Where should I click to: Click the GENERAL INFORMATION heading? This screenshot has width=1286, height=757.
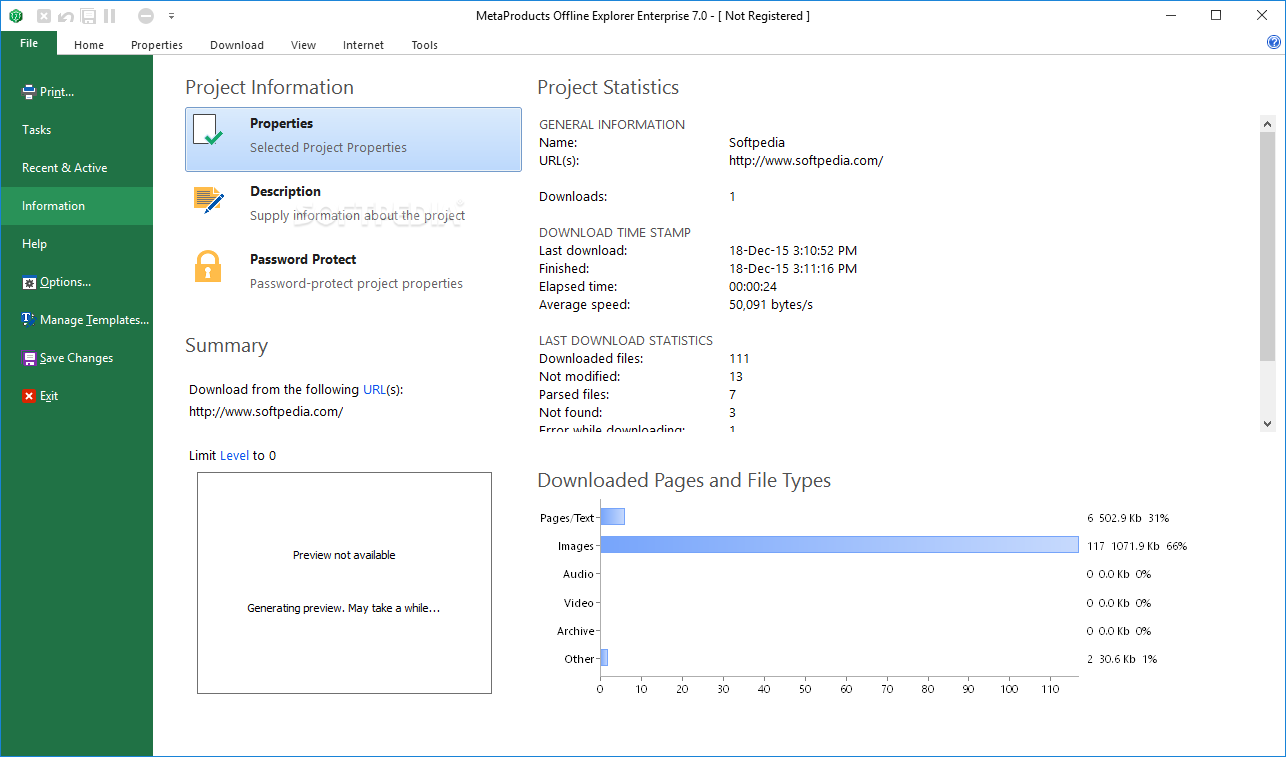pyautogui.click(x=612, y=125)
